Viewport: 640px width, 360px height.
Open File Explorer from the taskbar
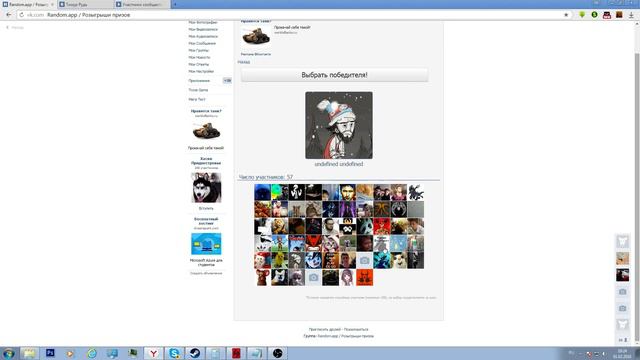point(29,353)
